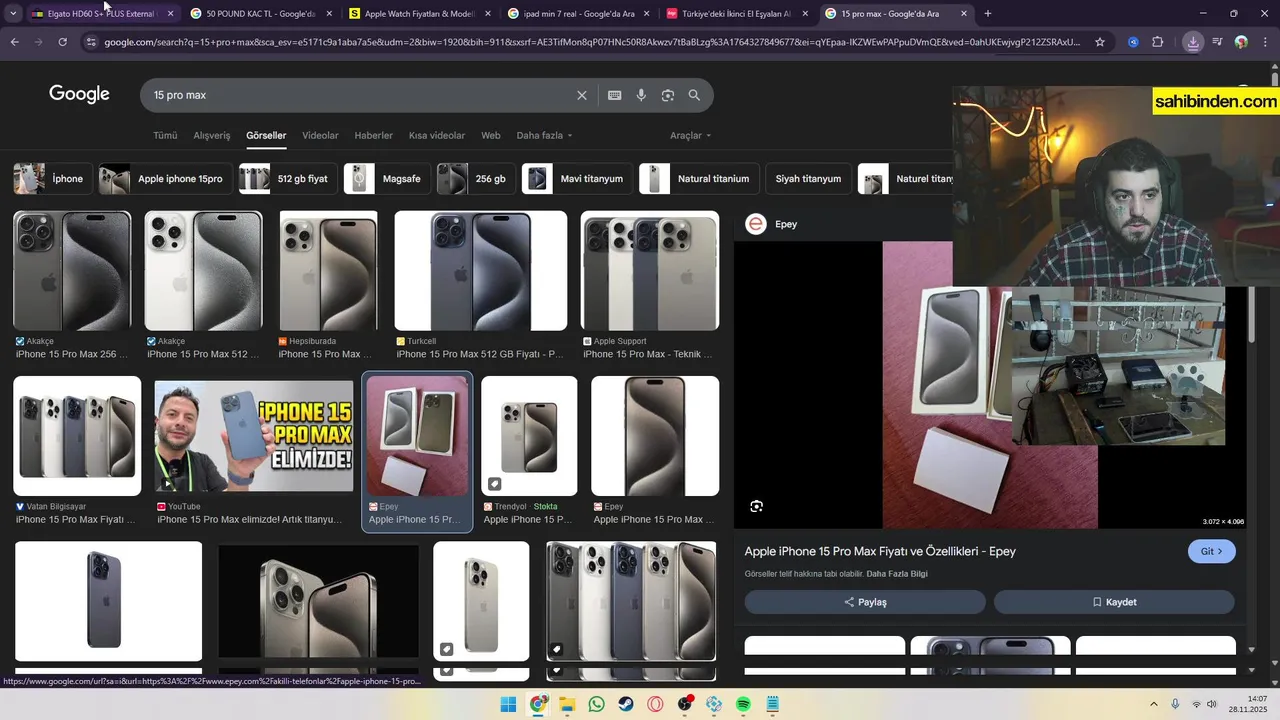Start voice search with the microphone
The height and width of the screenshot is (720, 1280).
(x=641, y=95)
